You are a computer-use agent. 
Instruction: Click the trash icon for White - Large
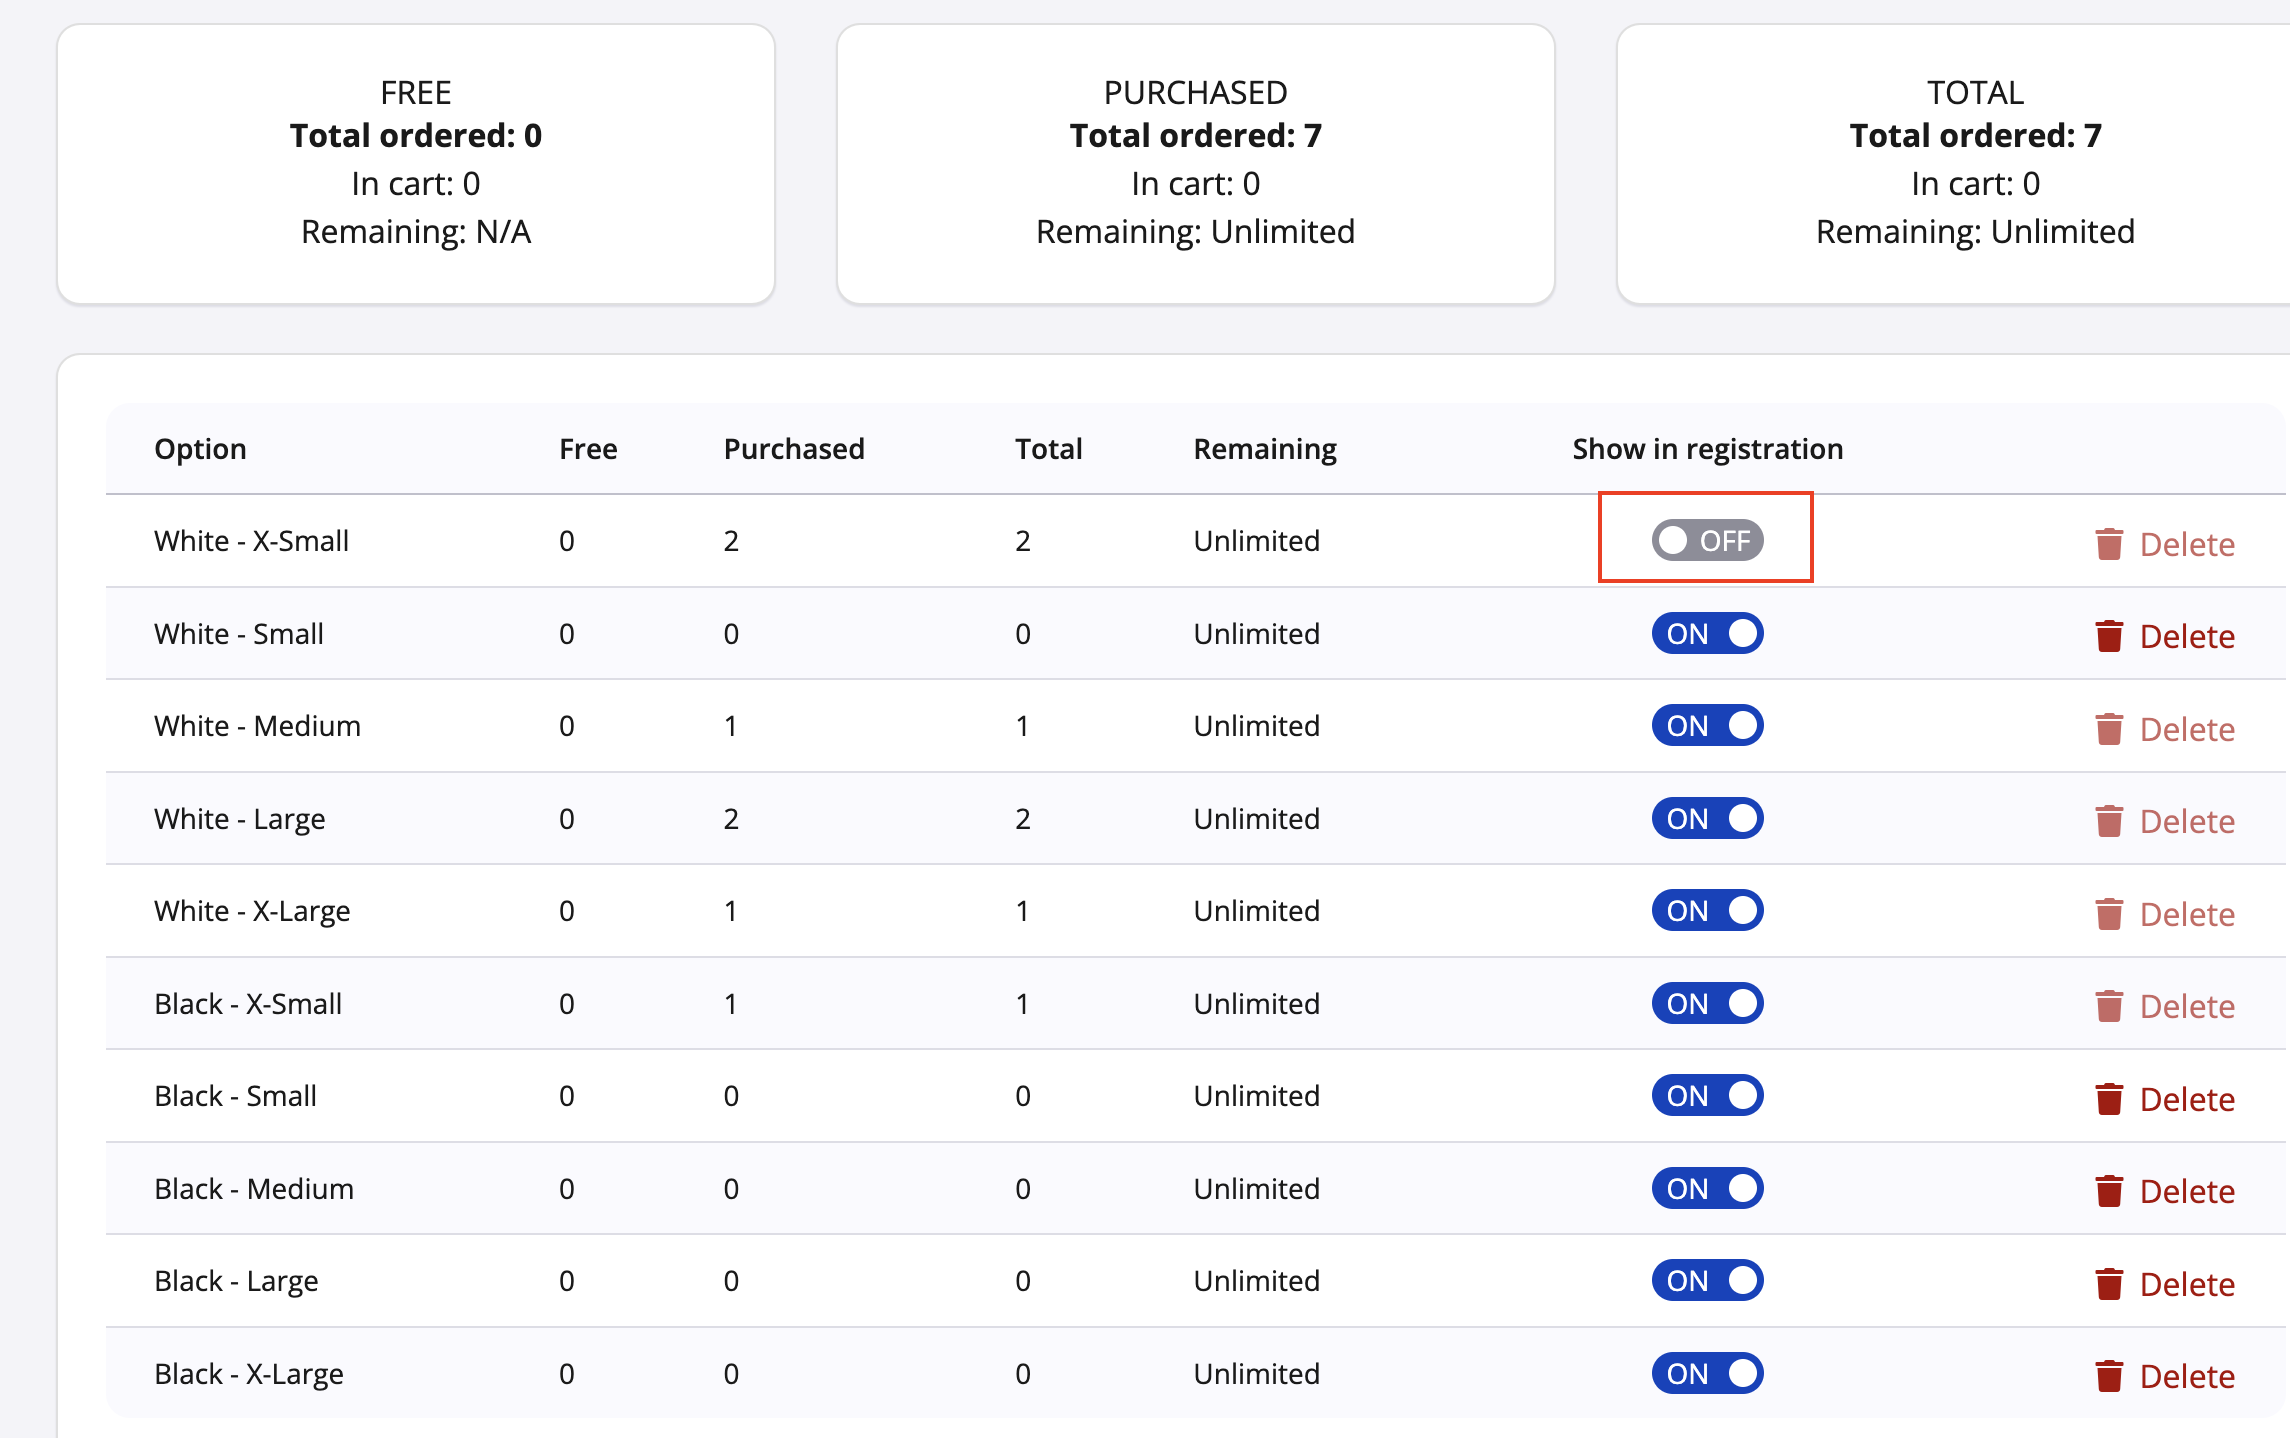pos(2108,820)
